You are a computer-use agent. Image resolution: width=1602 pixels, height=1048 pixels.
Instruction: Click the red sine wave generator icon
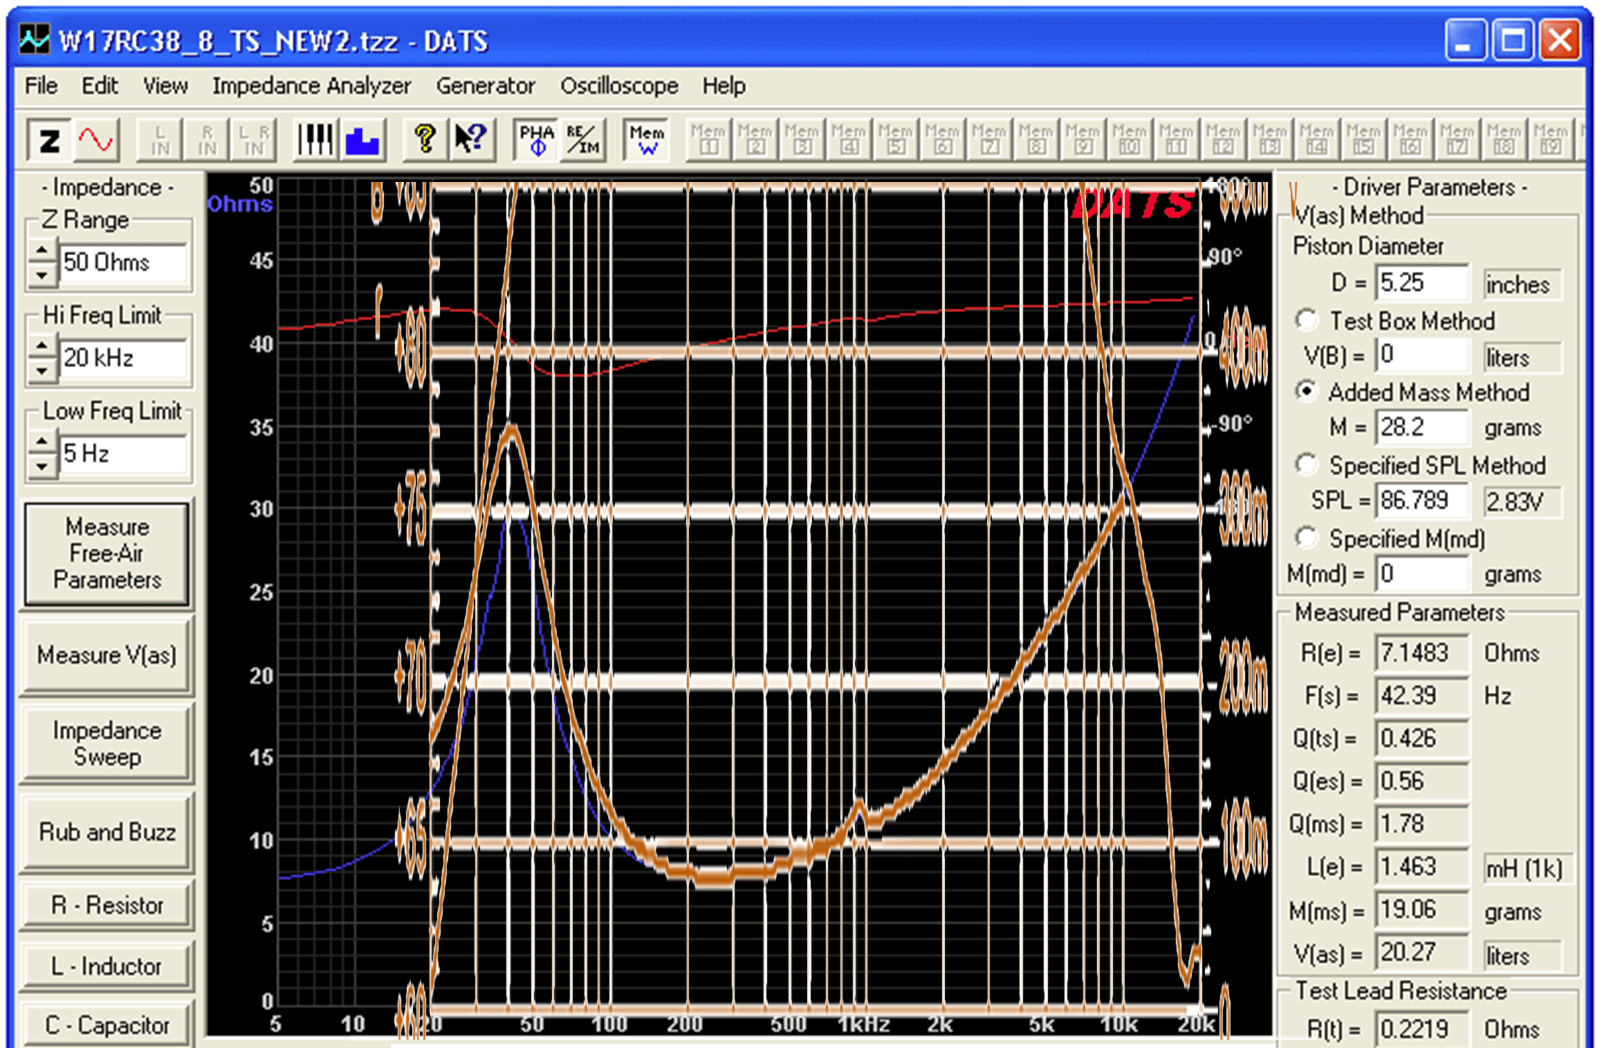(96, 140)
